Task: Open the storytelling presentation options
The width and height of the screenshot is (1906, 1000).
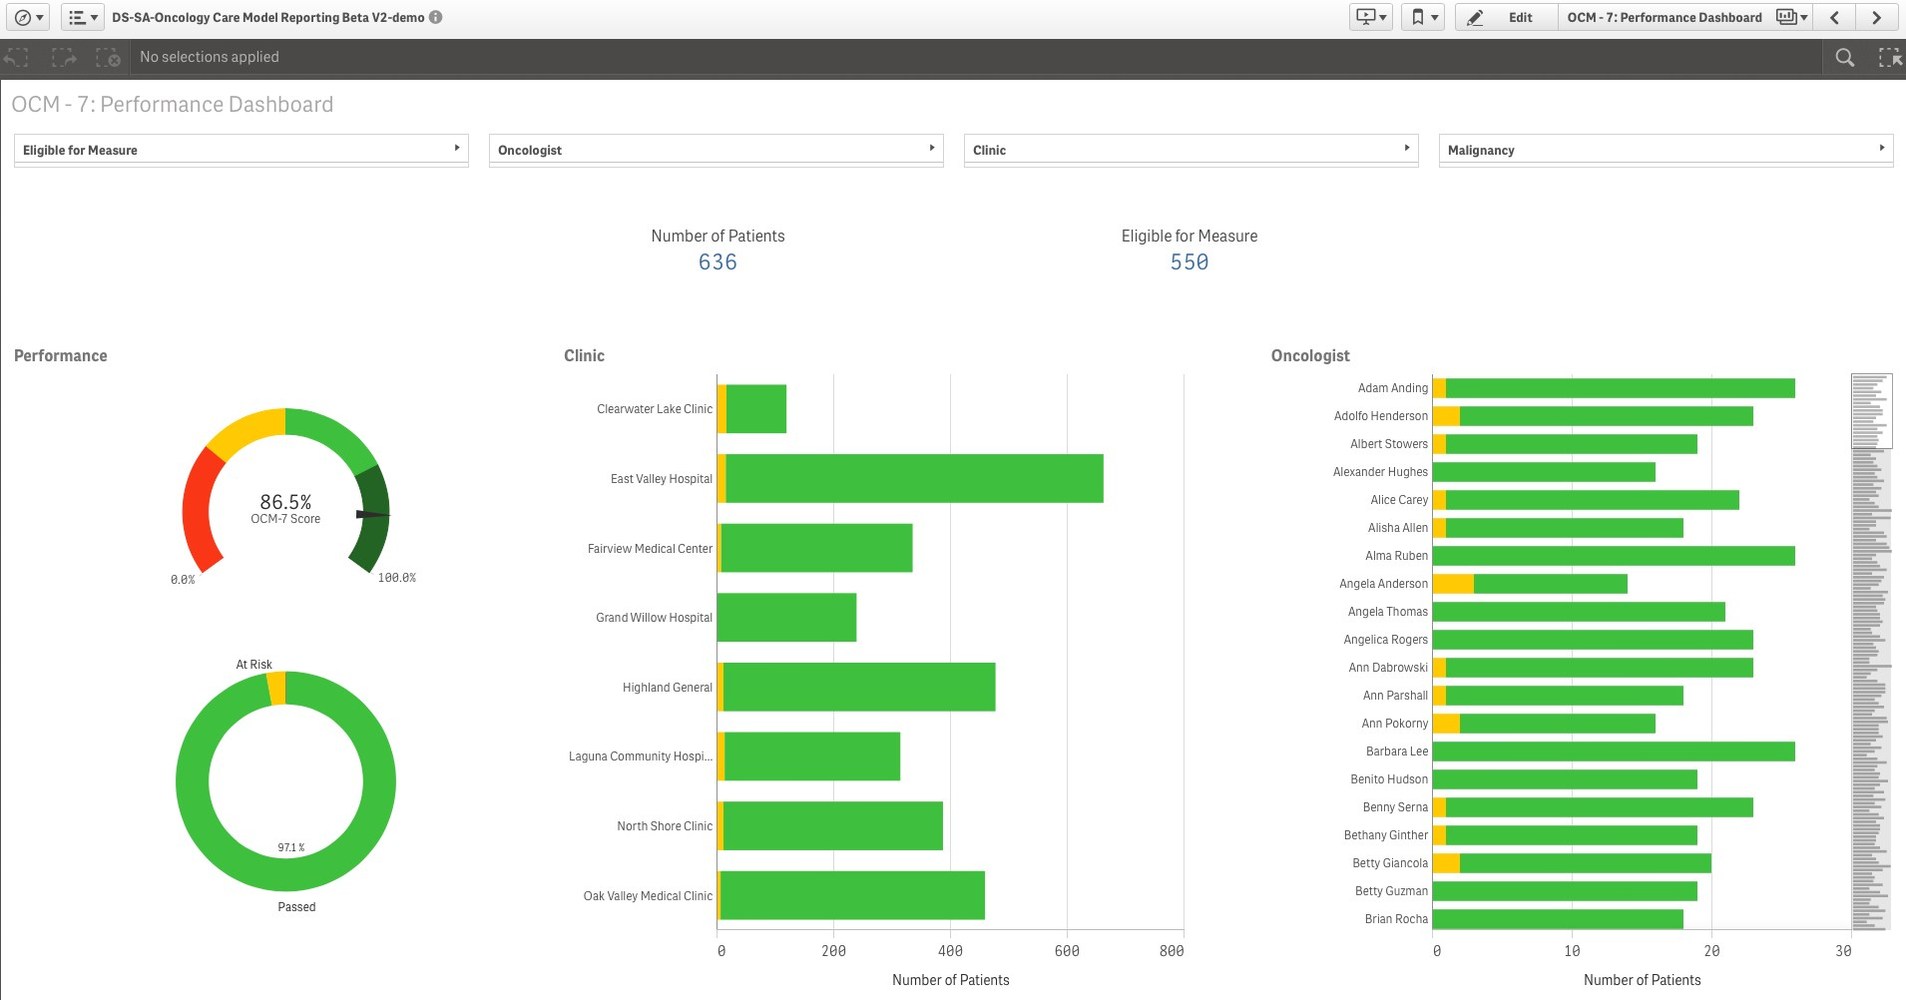Action: point(1369,17)
